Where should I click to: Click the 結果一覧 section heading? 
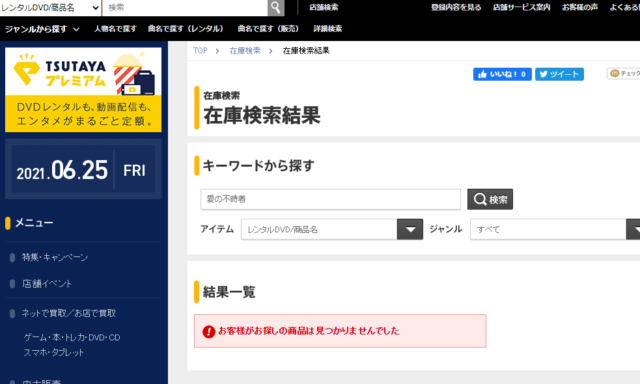[x=229, y=292]
